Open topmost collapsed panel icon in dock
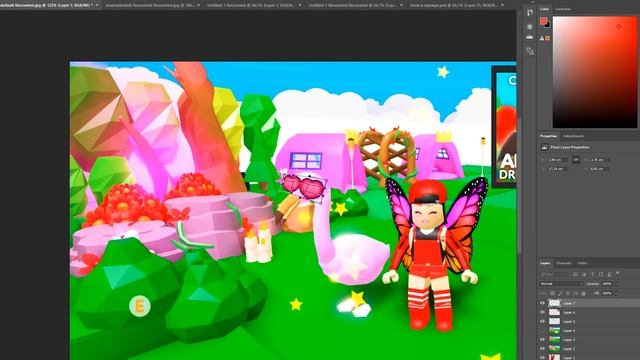This screenshot has width=640, height=360. click(530, 12)
